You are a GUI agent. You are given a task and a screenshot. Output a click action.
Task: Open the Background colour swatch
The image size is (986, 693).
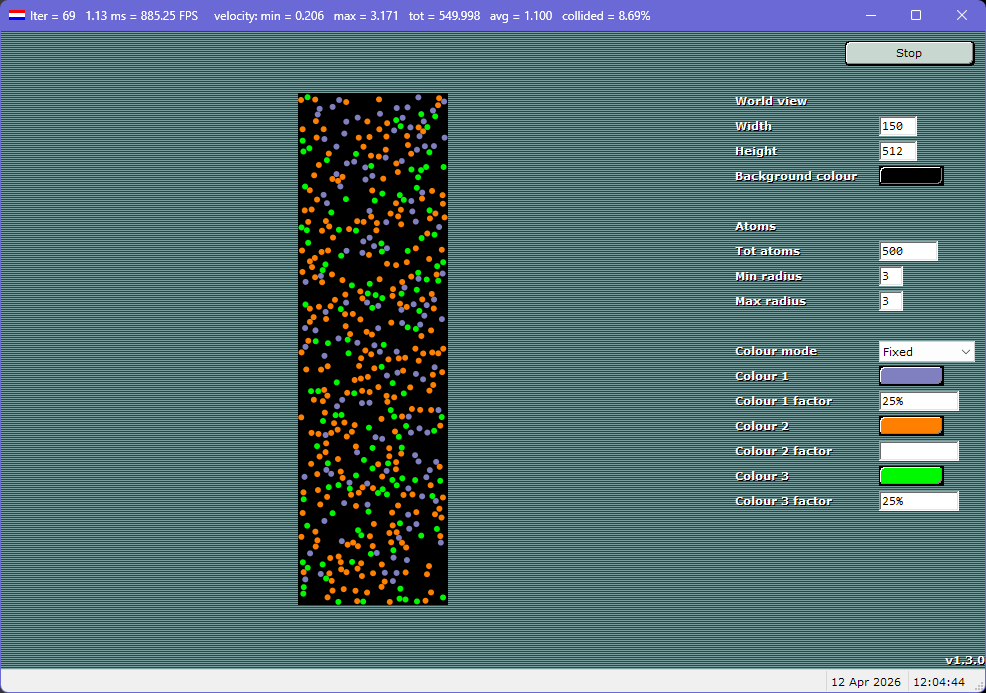(910, 176)
